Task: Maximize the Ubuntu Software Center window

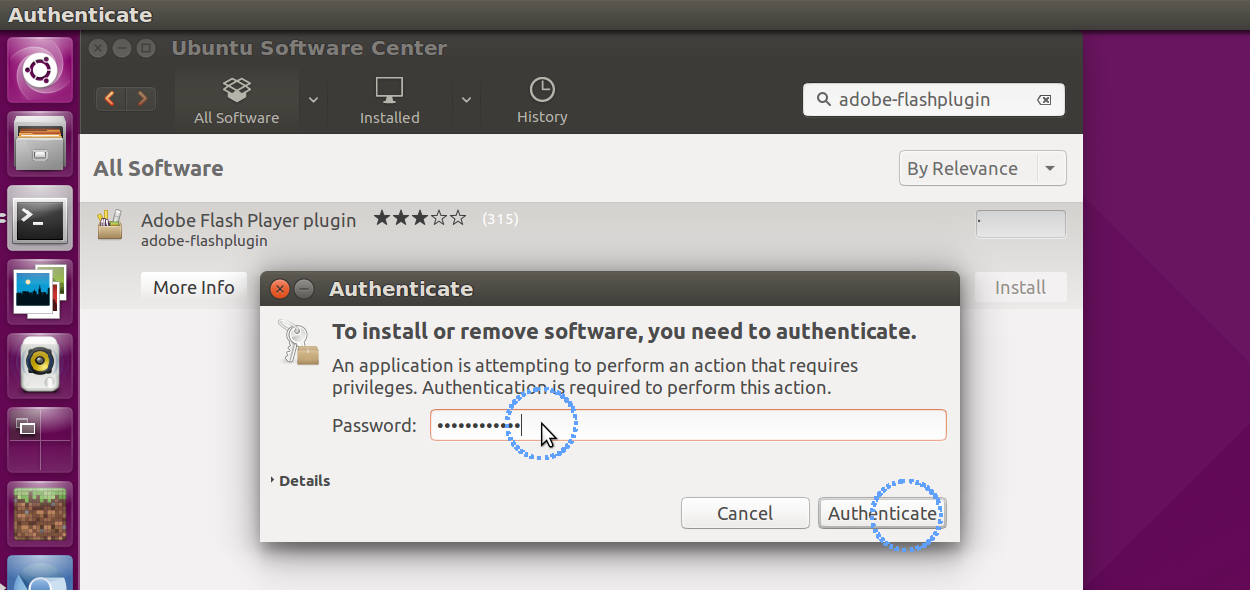Action: tap(146, 48)
